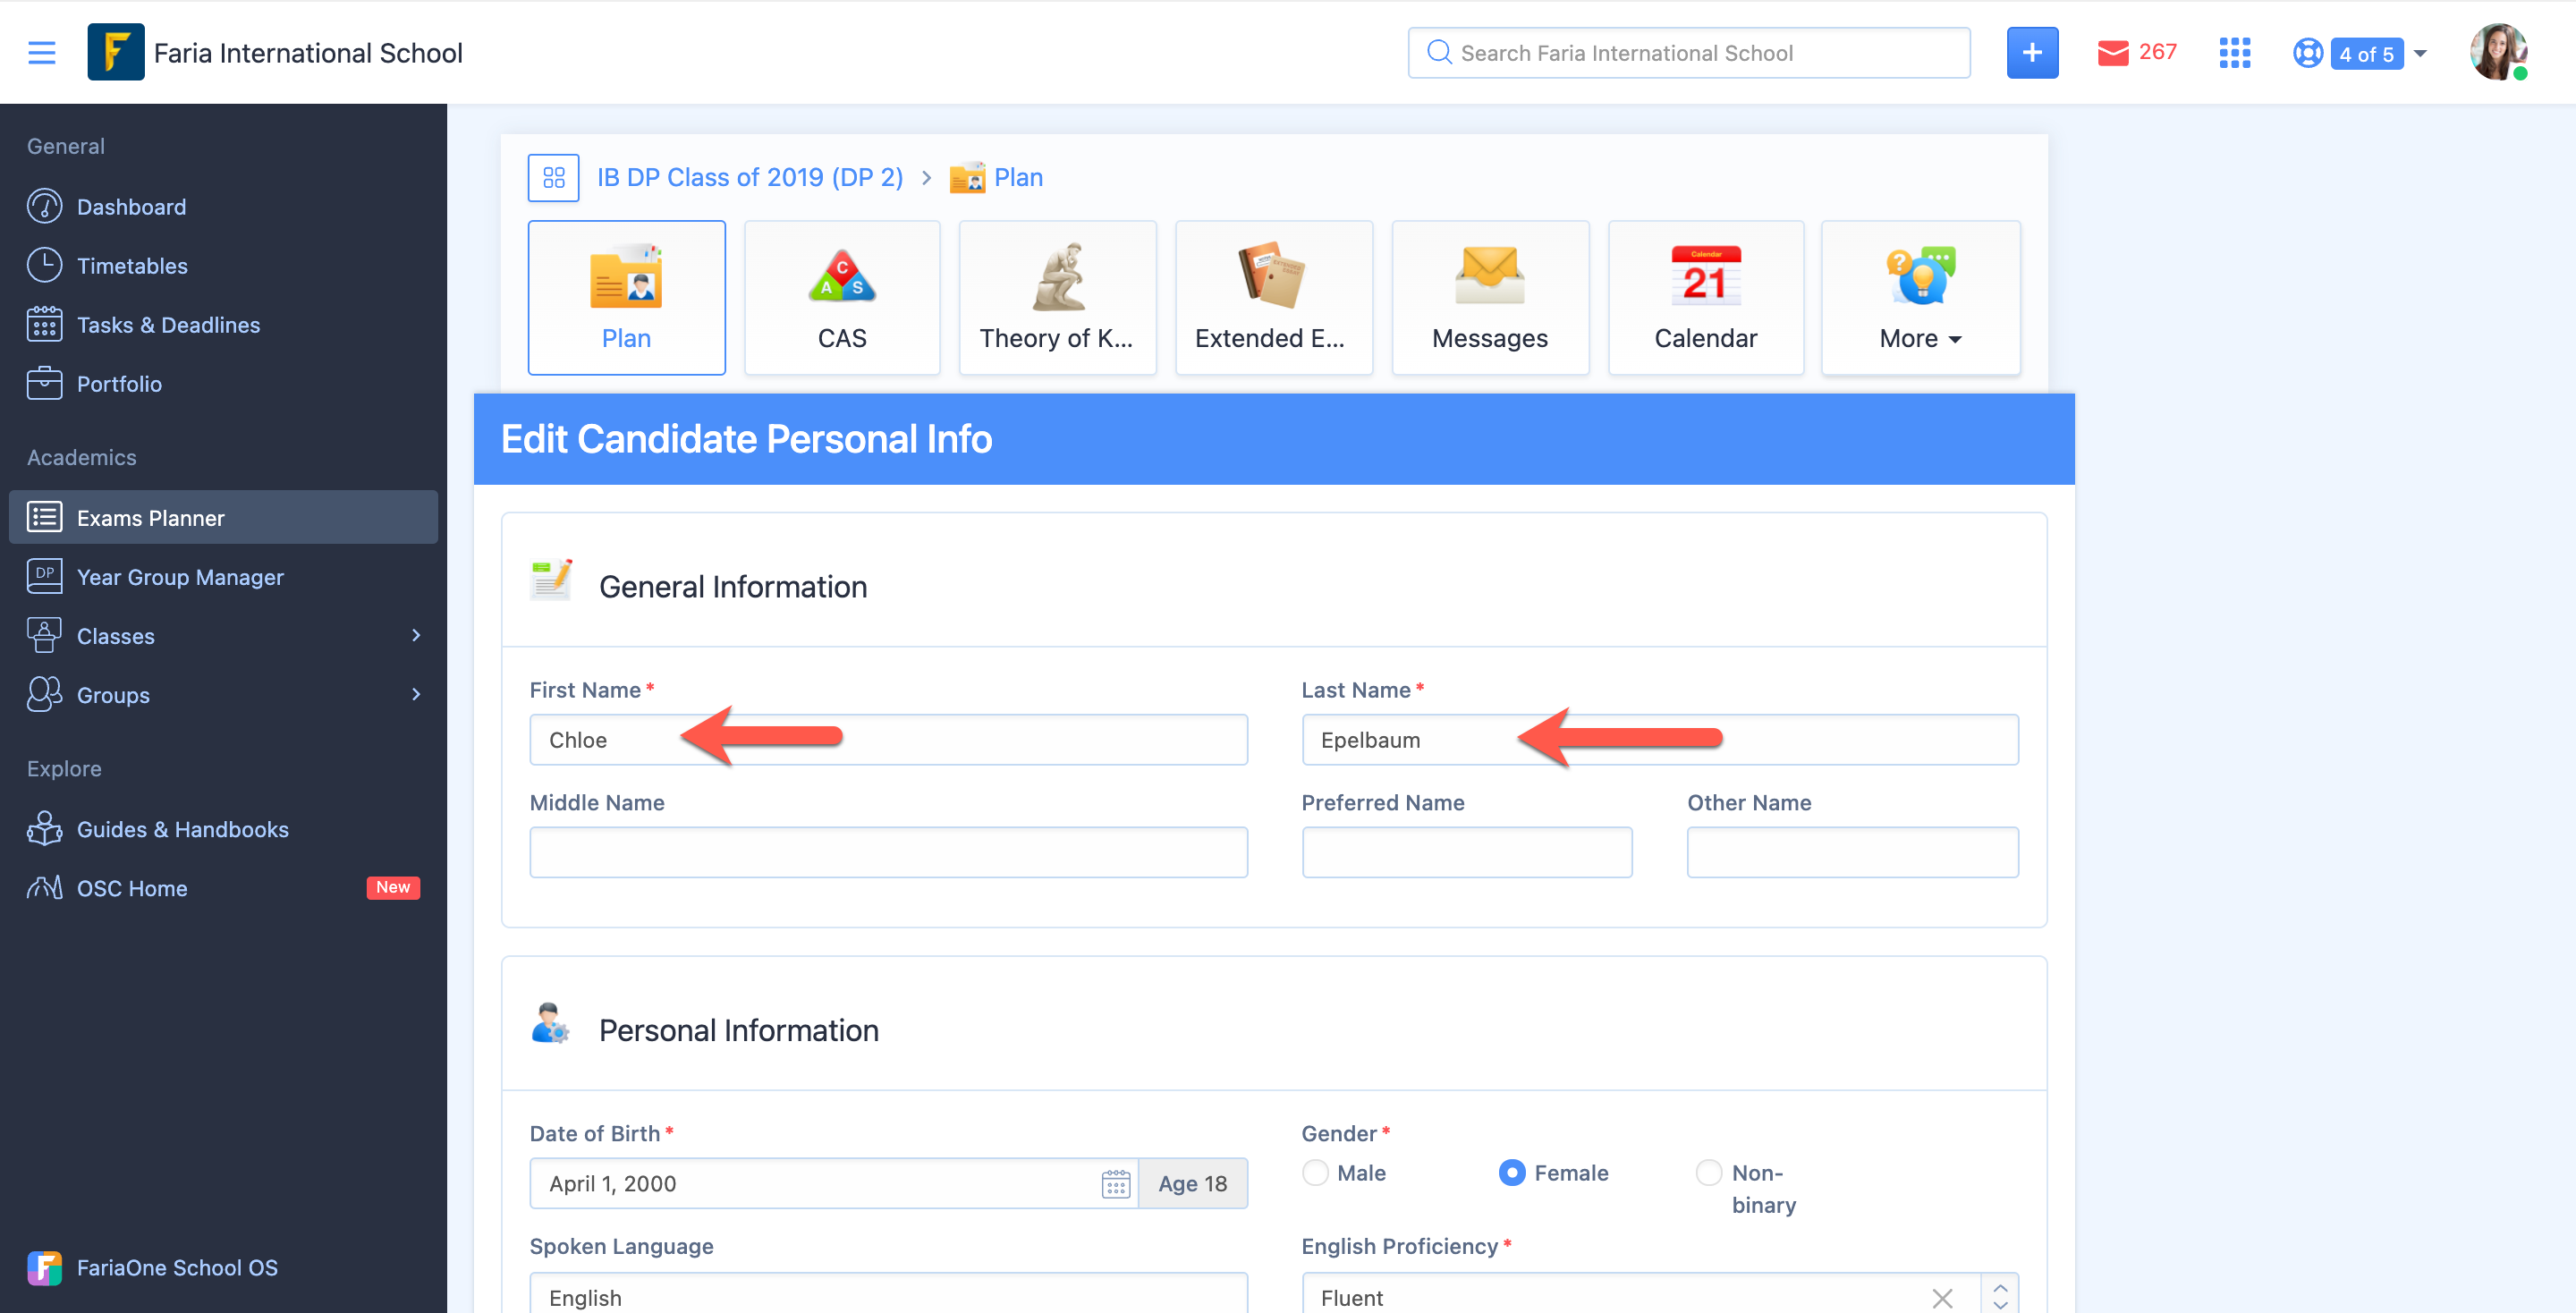Click the Tasks & Deadlines calendar icon
Screen dimensions: 2576x1313
[44, 325]
